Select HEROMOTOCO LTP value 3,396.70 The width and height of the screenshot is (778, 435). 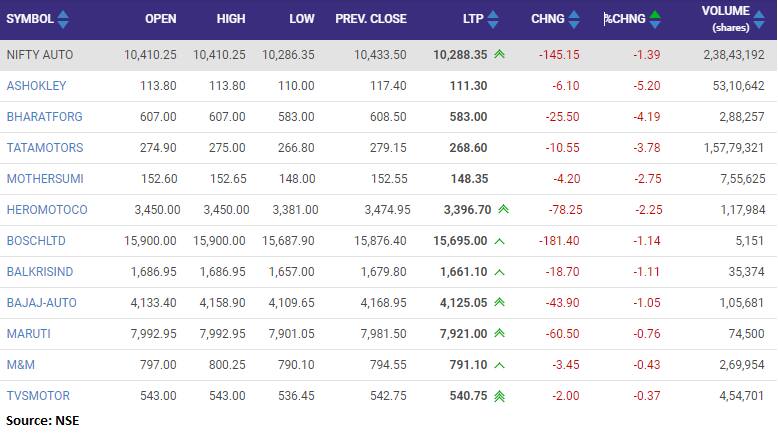tap(467, 209)
